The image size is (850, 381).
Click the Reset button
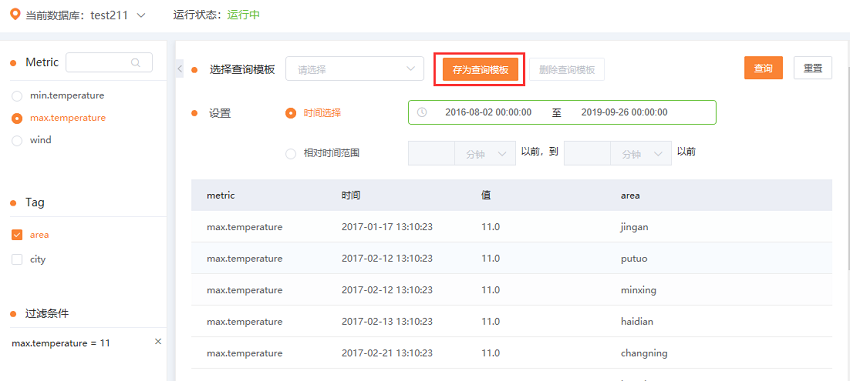point(813,68)
